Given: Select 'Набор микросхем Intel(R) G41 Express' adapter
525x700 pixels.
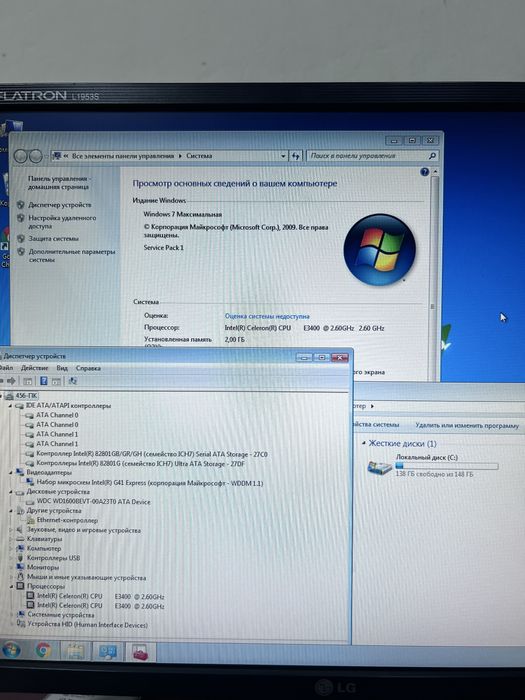Looking at the screenshot, I should [x=150, y=483].
